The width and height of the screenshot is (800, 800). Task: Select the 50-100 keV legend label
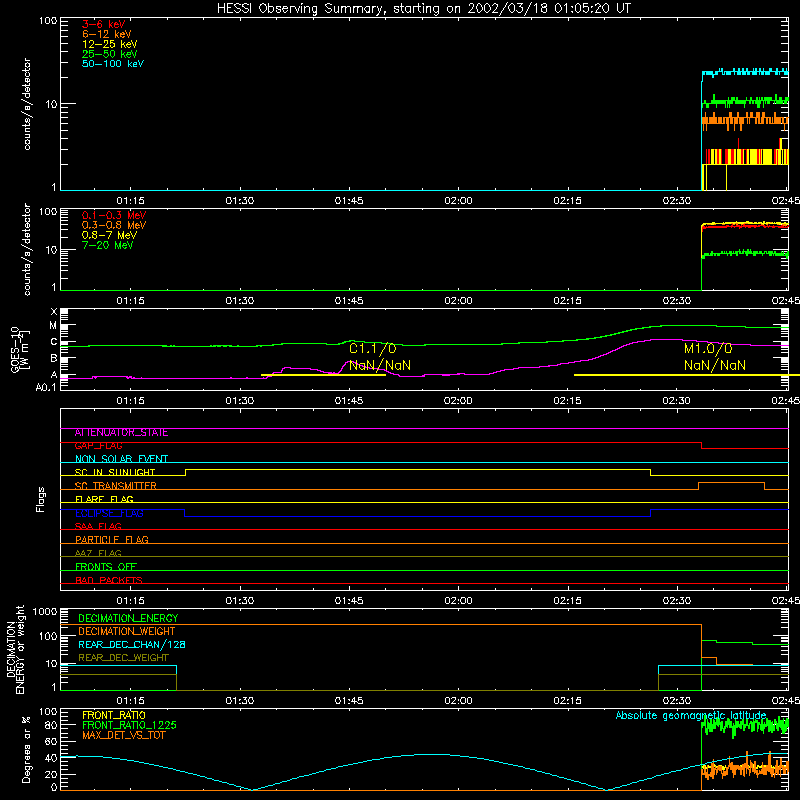click(113, 64)
